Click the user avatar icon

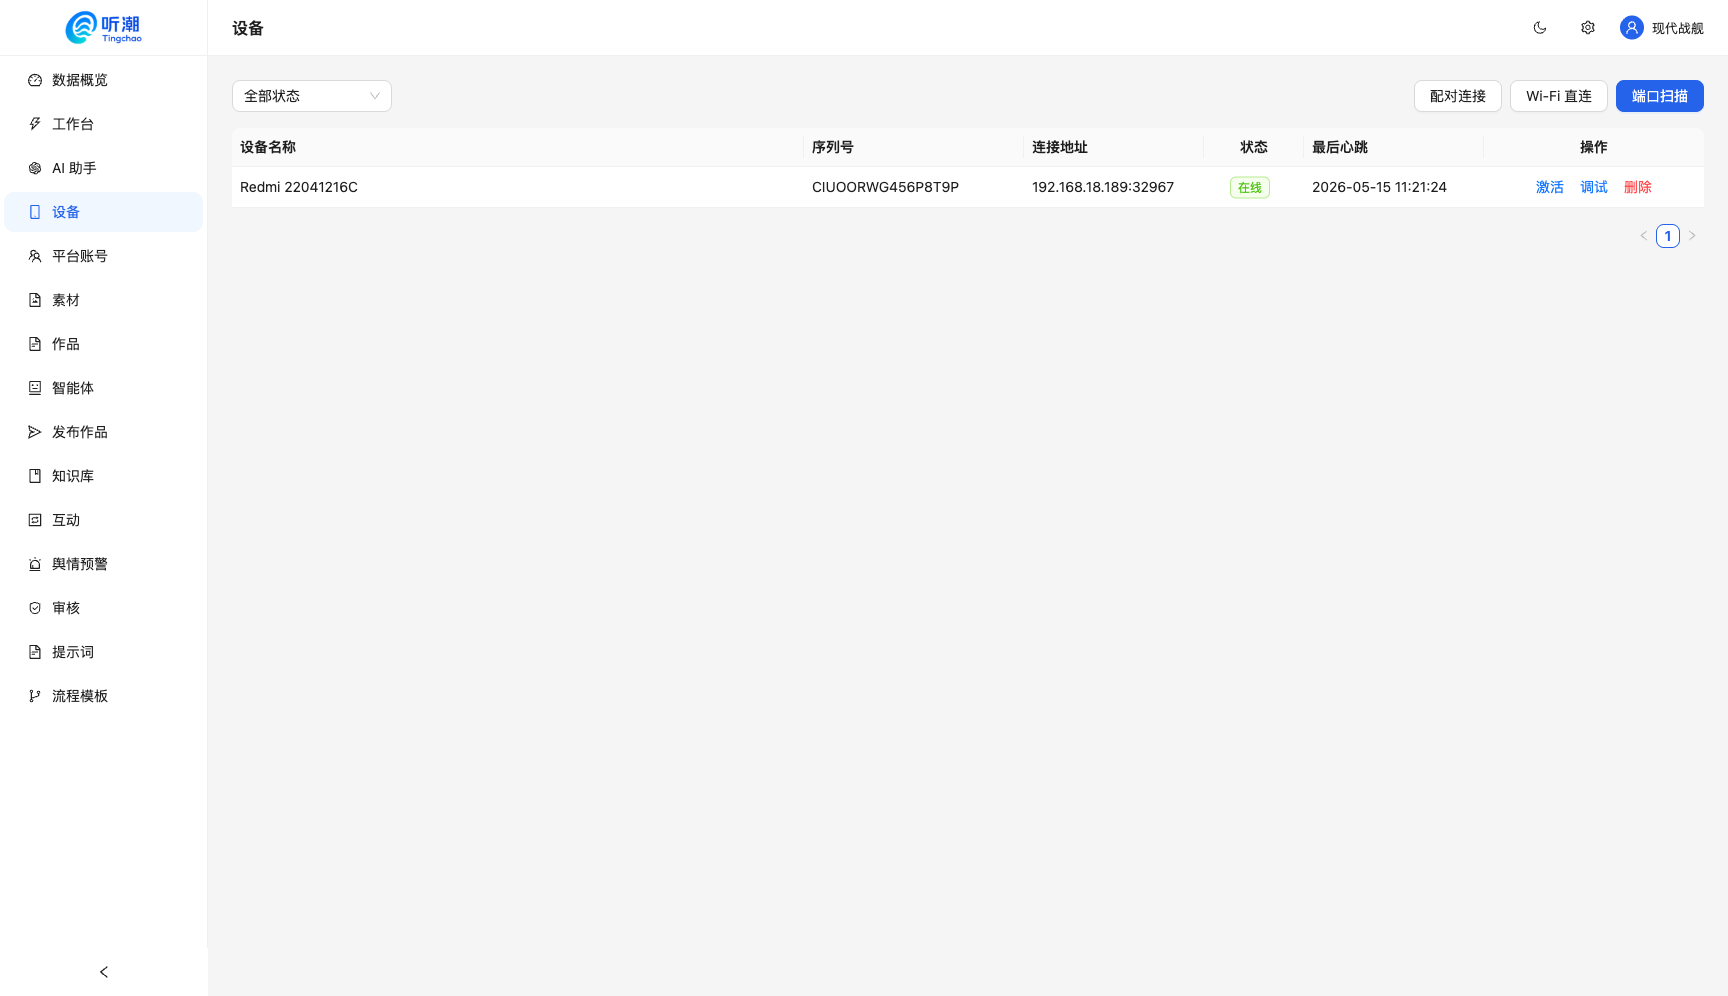click(1632, 28)
